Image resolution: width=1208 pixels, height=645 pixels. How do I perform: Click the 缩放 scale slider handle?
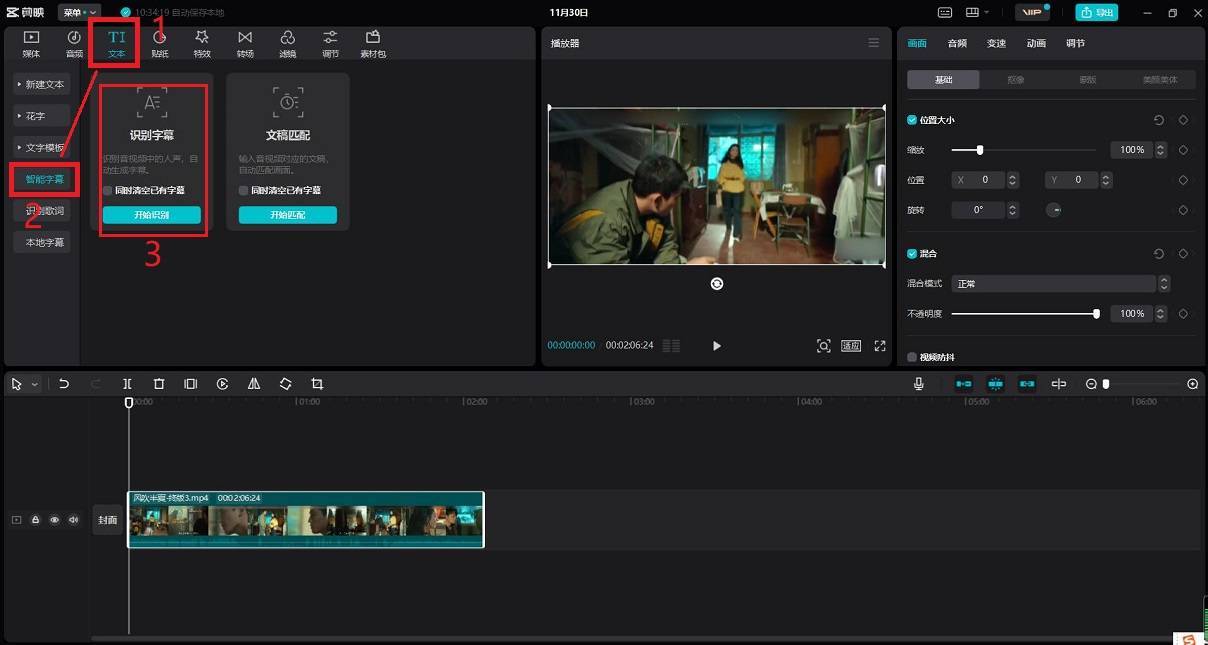click(x=980, y=150)
